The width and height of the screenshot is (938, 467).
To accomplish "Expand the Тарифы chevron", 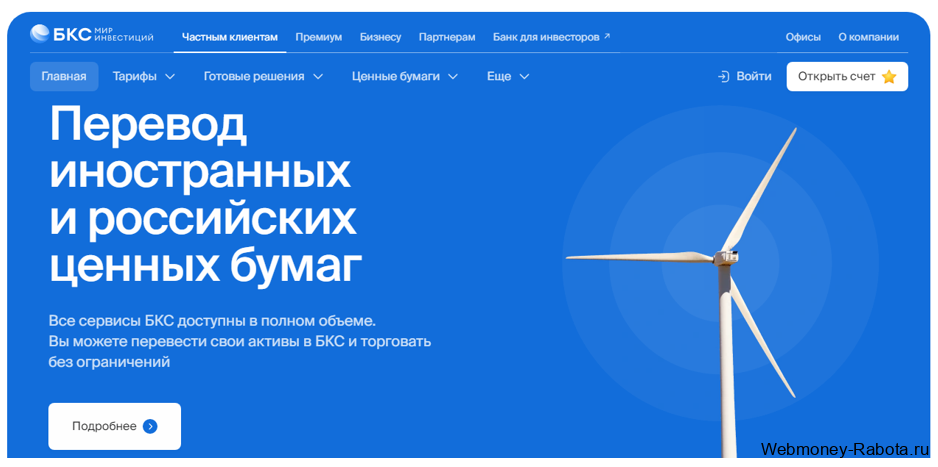I will pyautogui.click(x=169, y=77).
